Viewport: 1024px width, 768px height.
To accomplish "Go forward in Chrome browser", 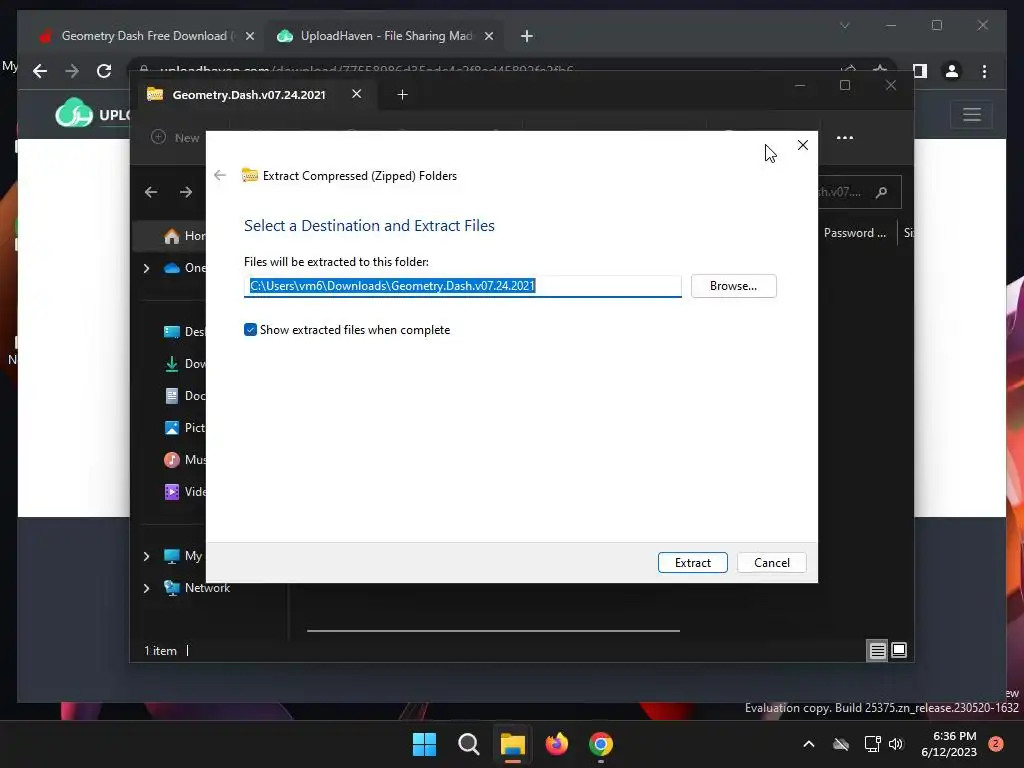I will [72, 71].
